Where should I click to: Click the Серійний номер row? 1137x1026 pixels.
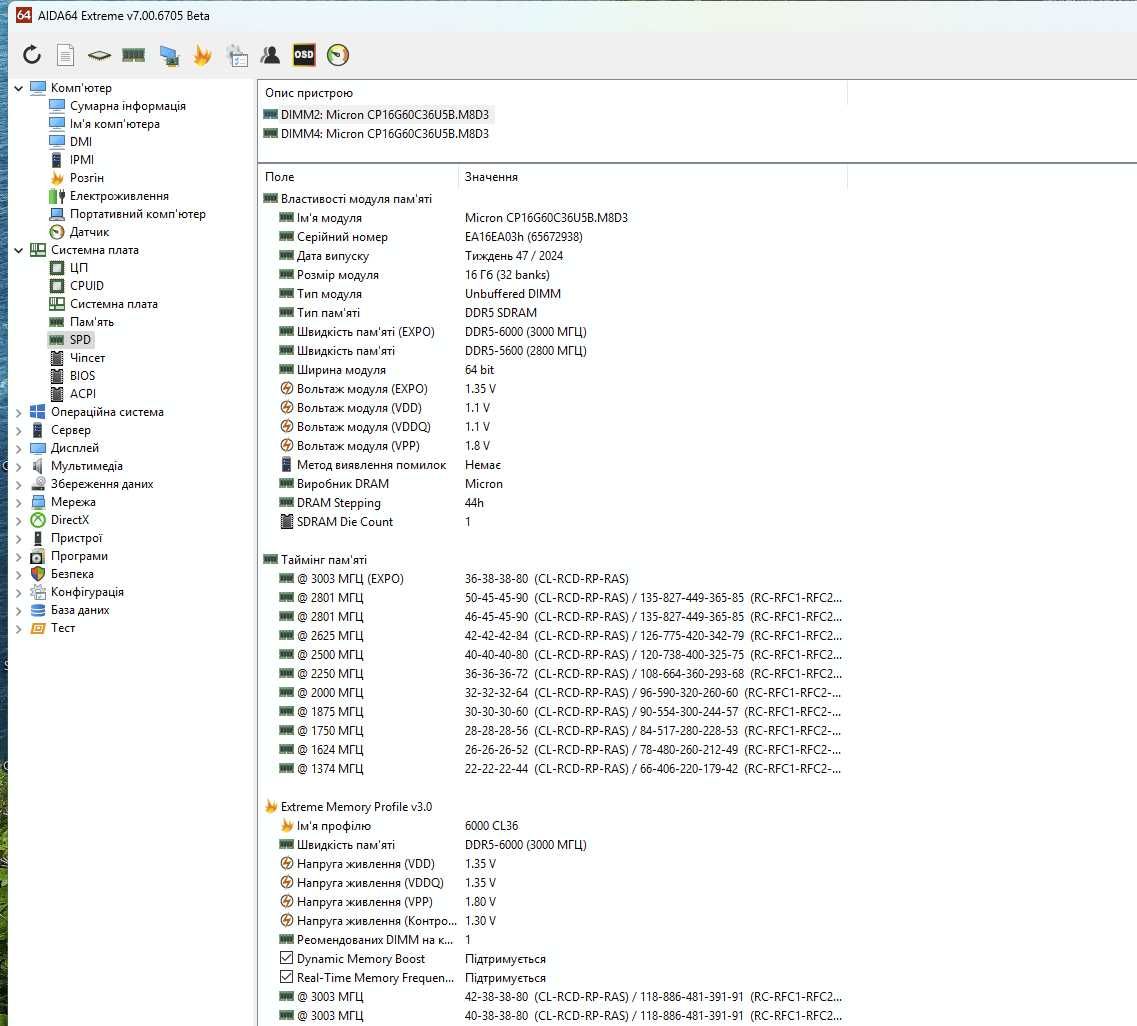553,237
